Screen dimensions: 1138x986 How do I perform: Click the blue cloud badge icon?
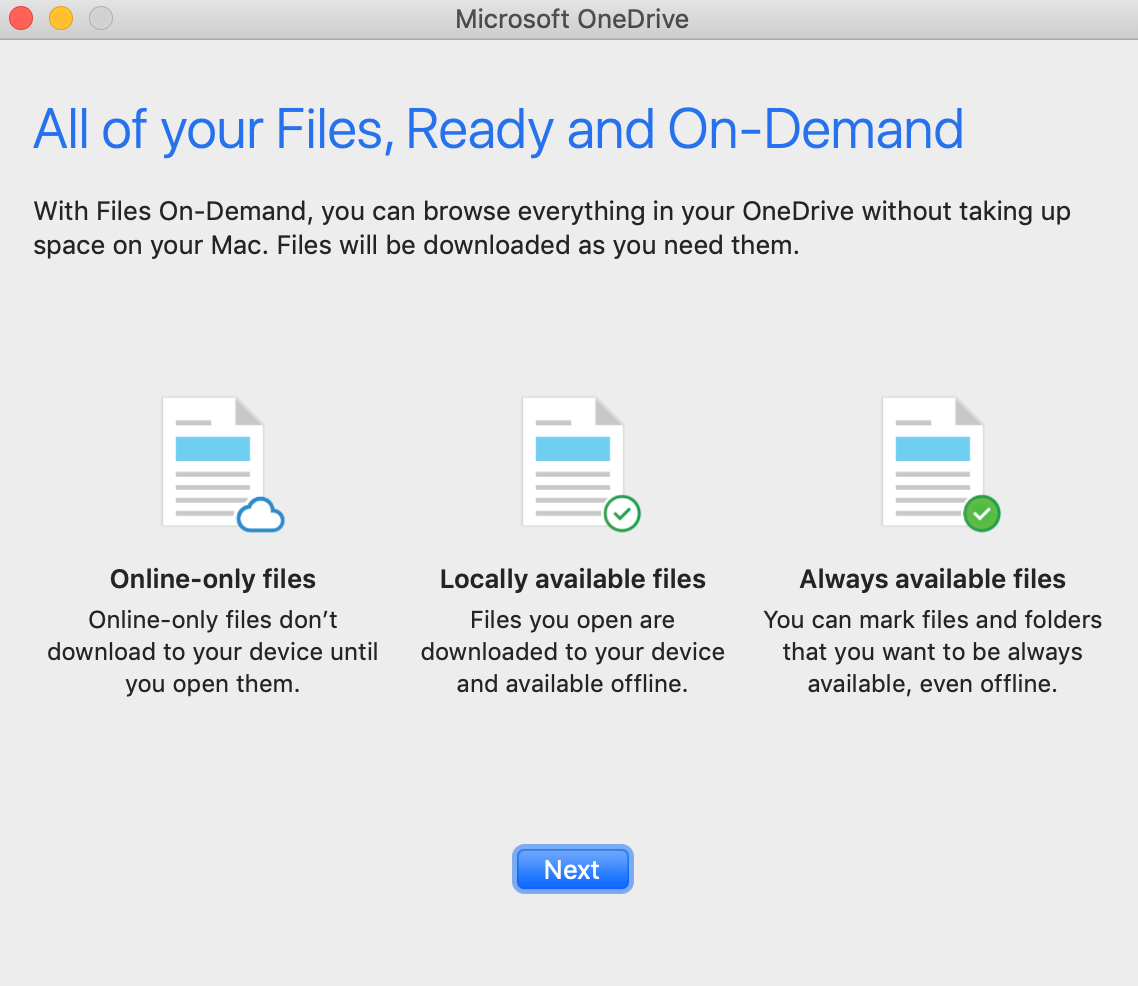(x=261, y=514)
